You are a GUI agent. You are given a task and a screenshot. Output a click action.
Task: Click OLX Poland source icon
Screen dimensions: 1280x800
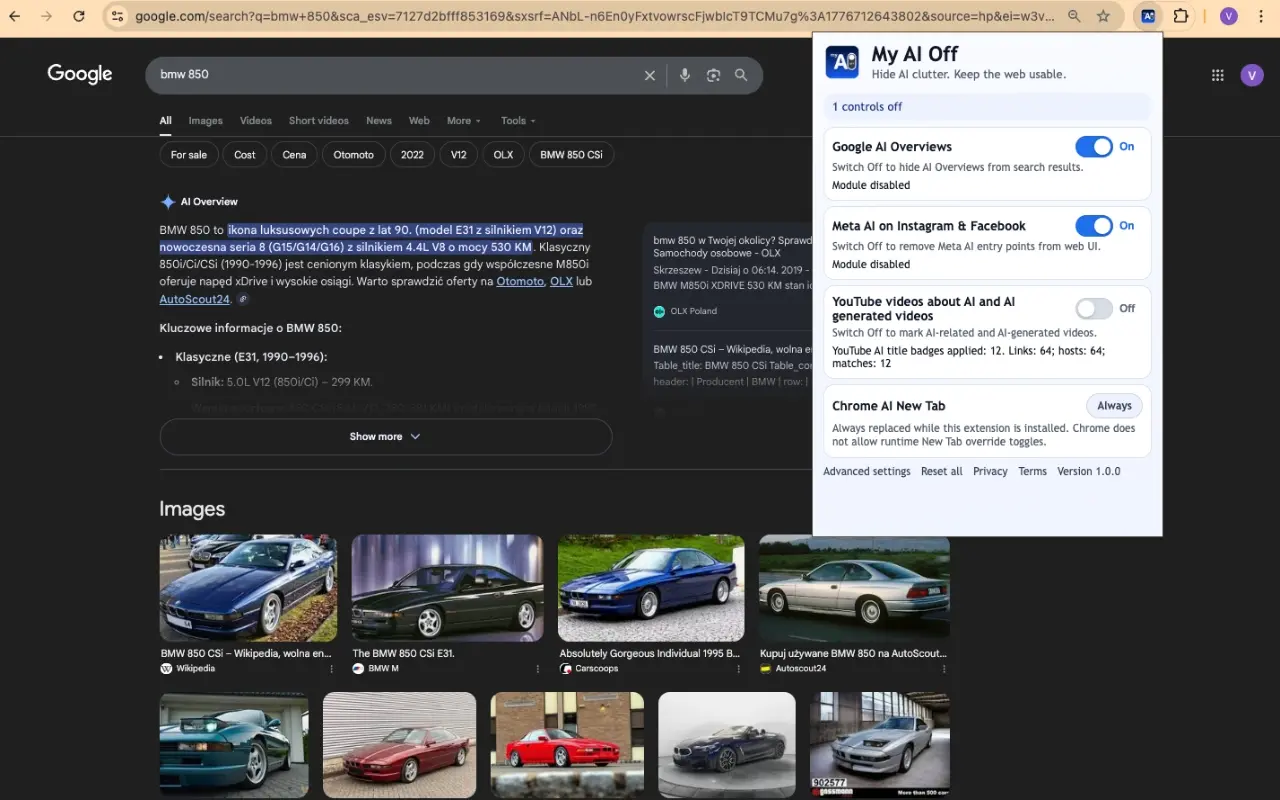click(x=659, y=311)
